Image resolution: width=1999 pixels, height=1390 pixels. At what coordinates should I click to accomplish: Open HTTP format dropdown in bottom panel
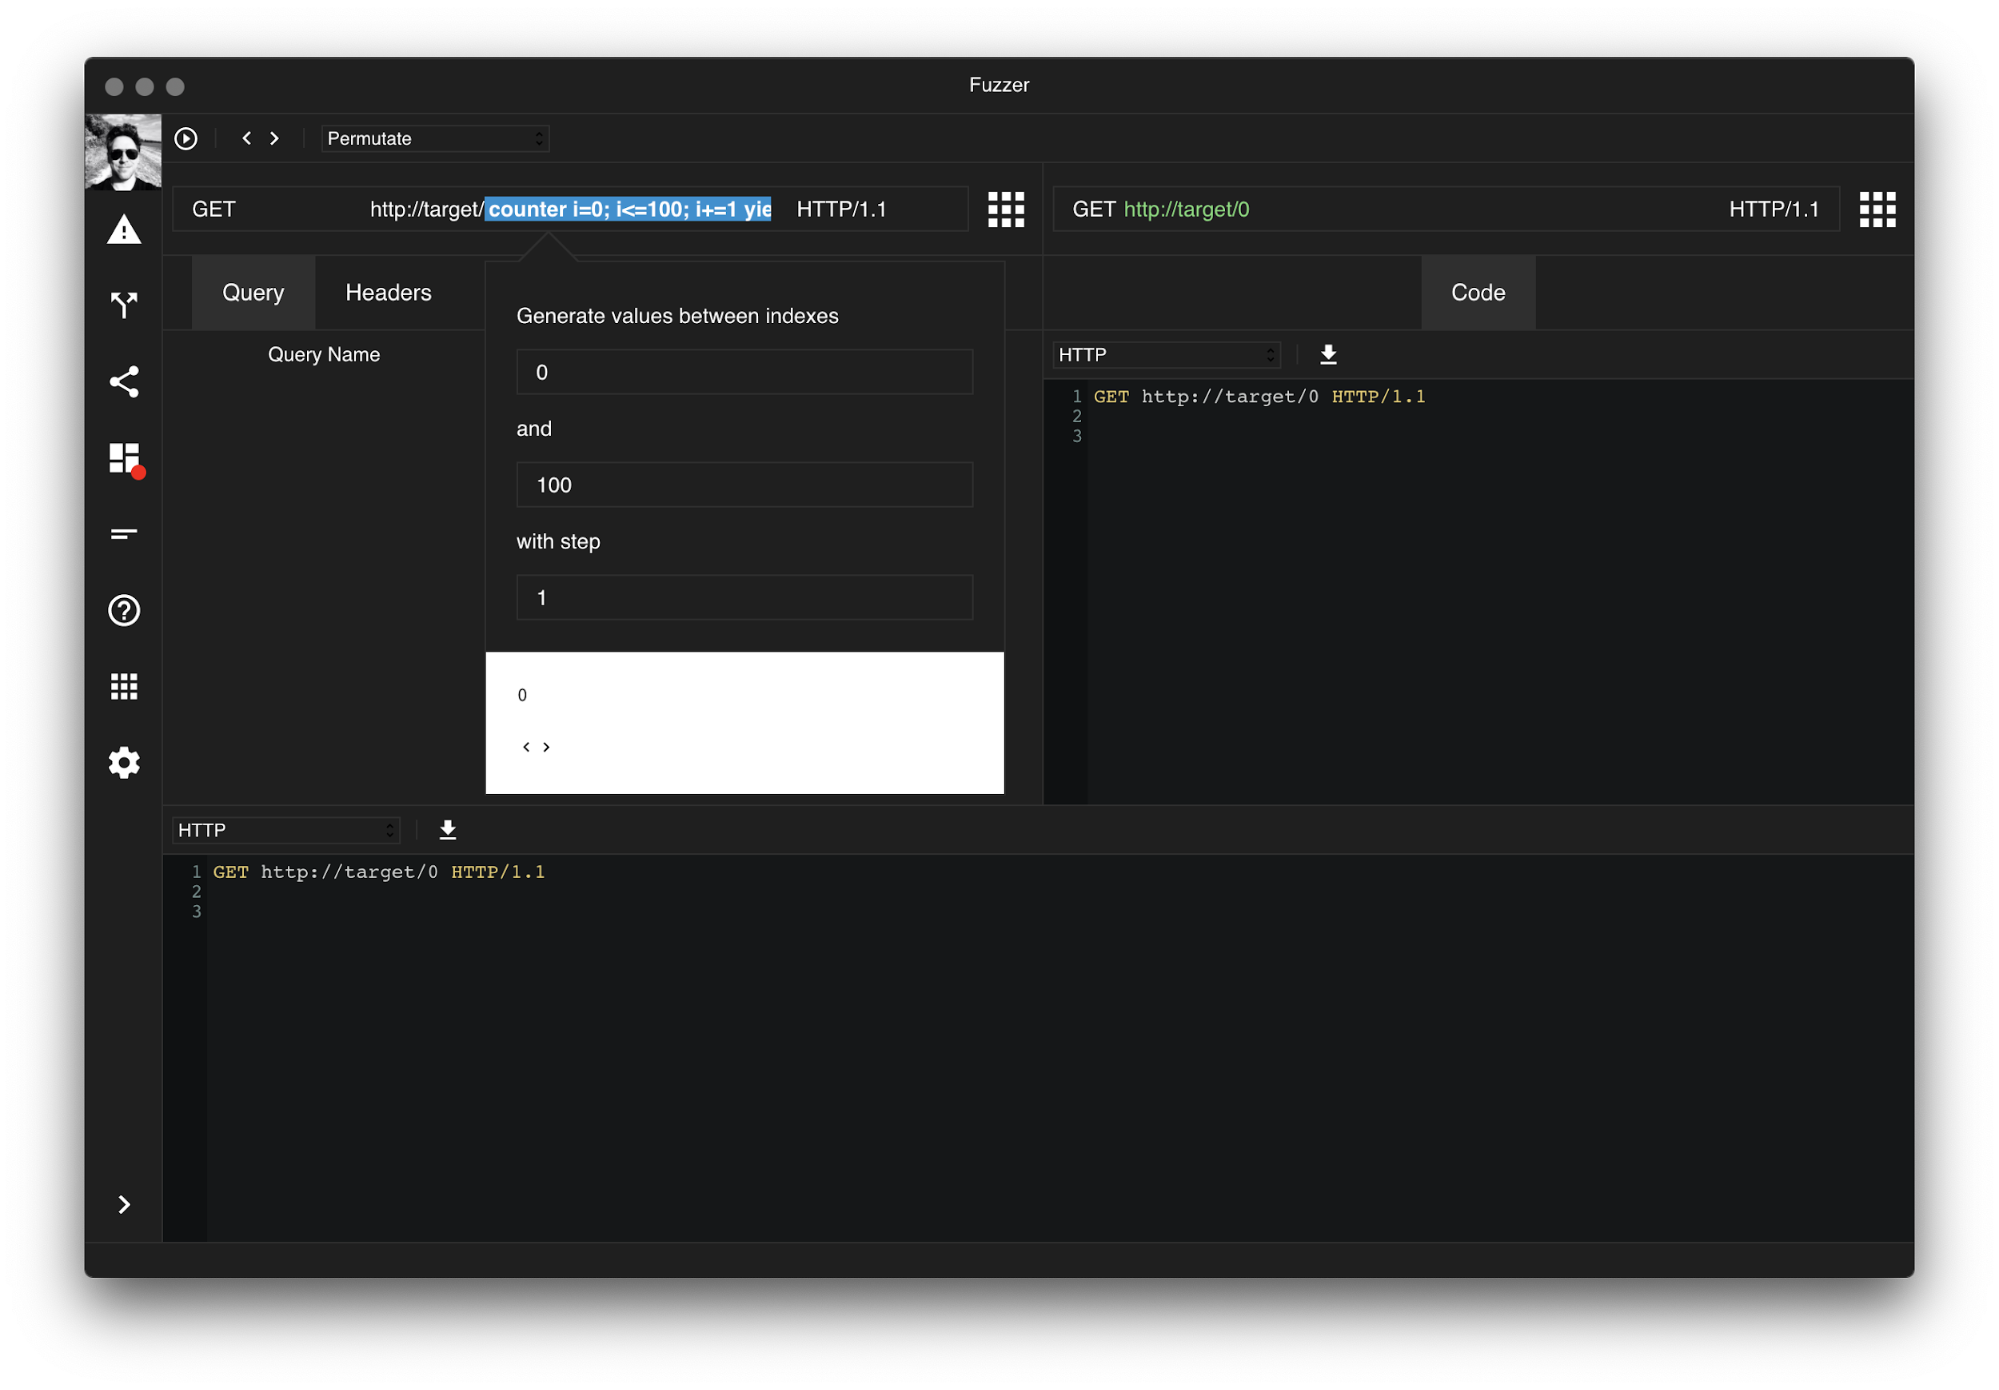[286, 830]
